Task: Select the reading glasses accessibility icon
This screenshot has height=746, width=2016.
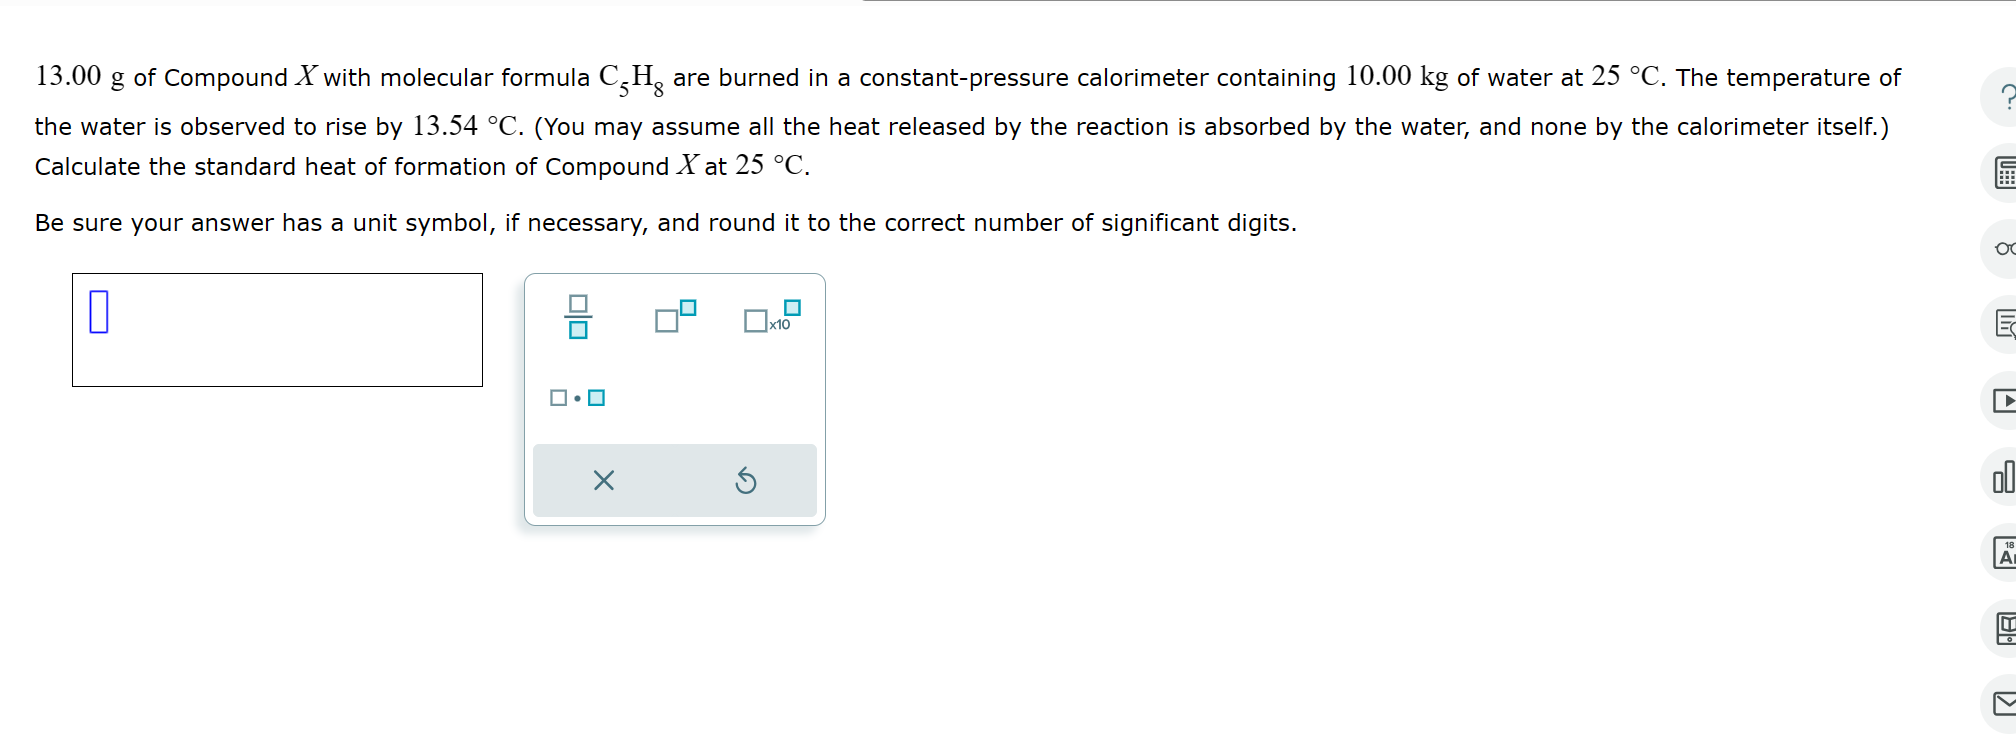Action: pos(2006,248)
